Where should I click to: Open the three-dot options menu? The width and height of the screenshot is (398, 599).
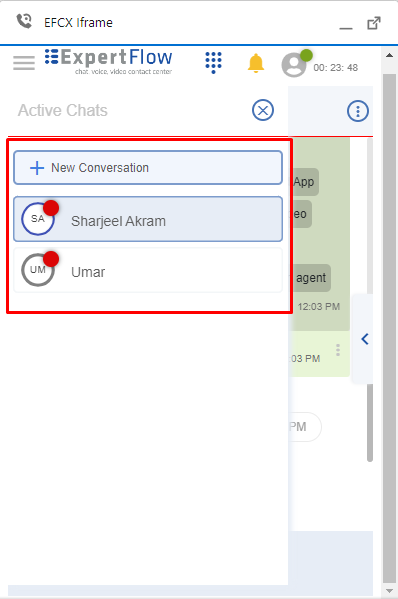[358, 111]
